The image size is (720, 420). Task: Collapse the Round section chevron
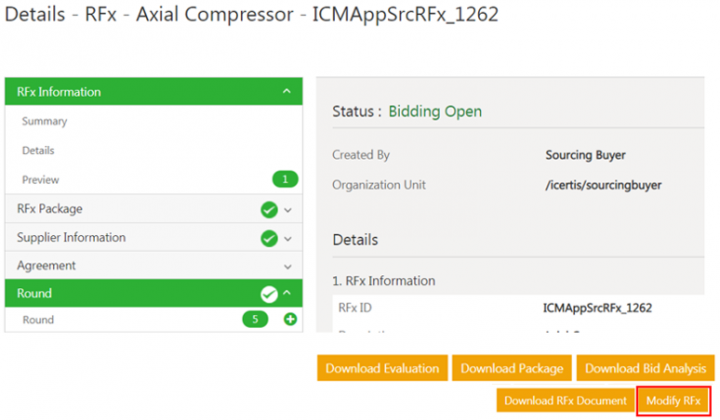point(287,294)
